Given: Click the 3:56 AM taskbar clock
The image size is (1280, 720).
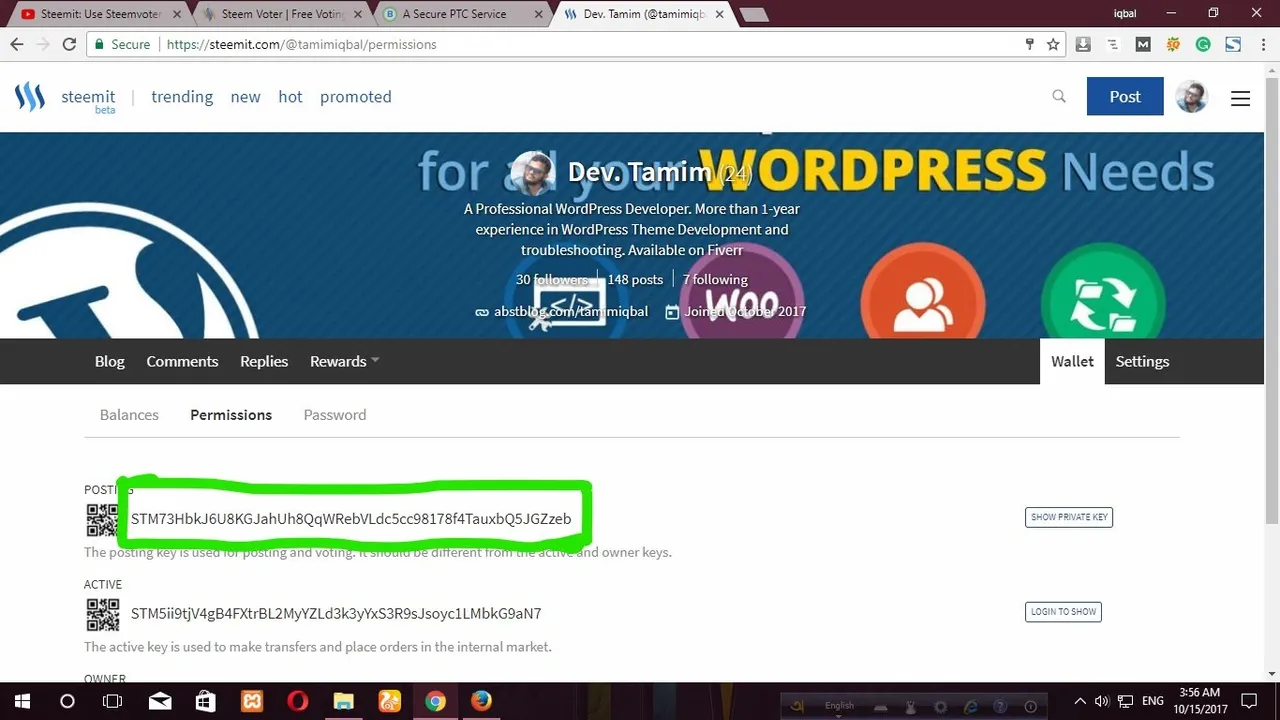Looking at the screenshot, I should pos(1199,692).
